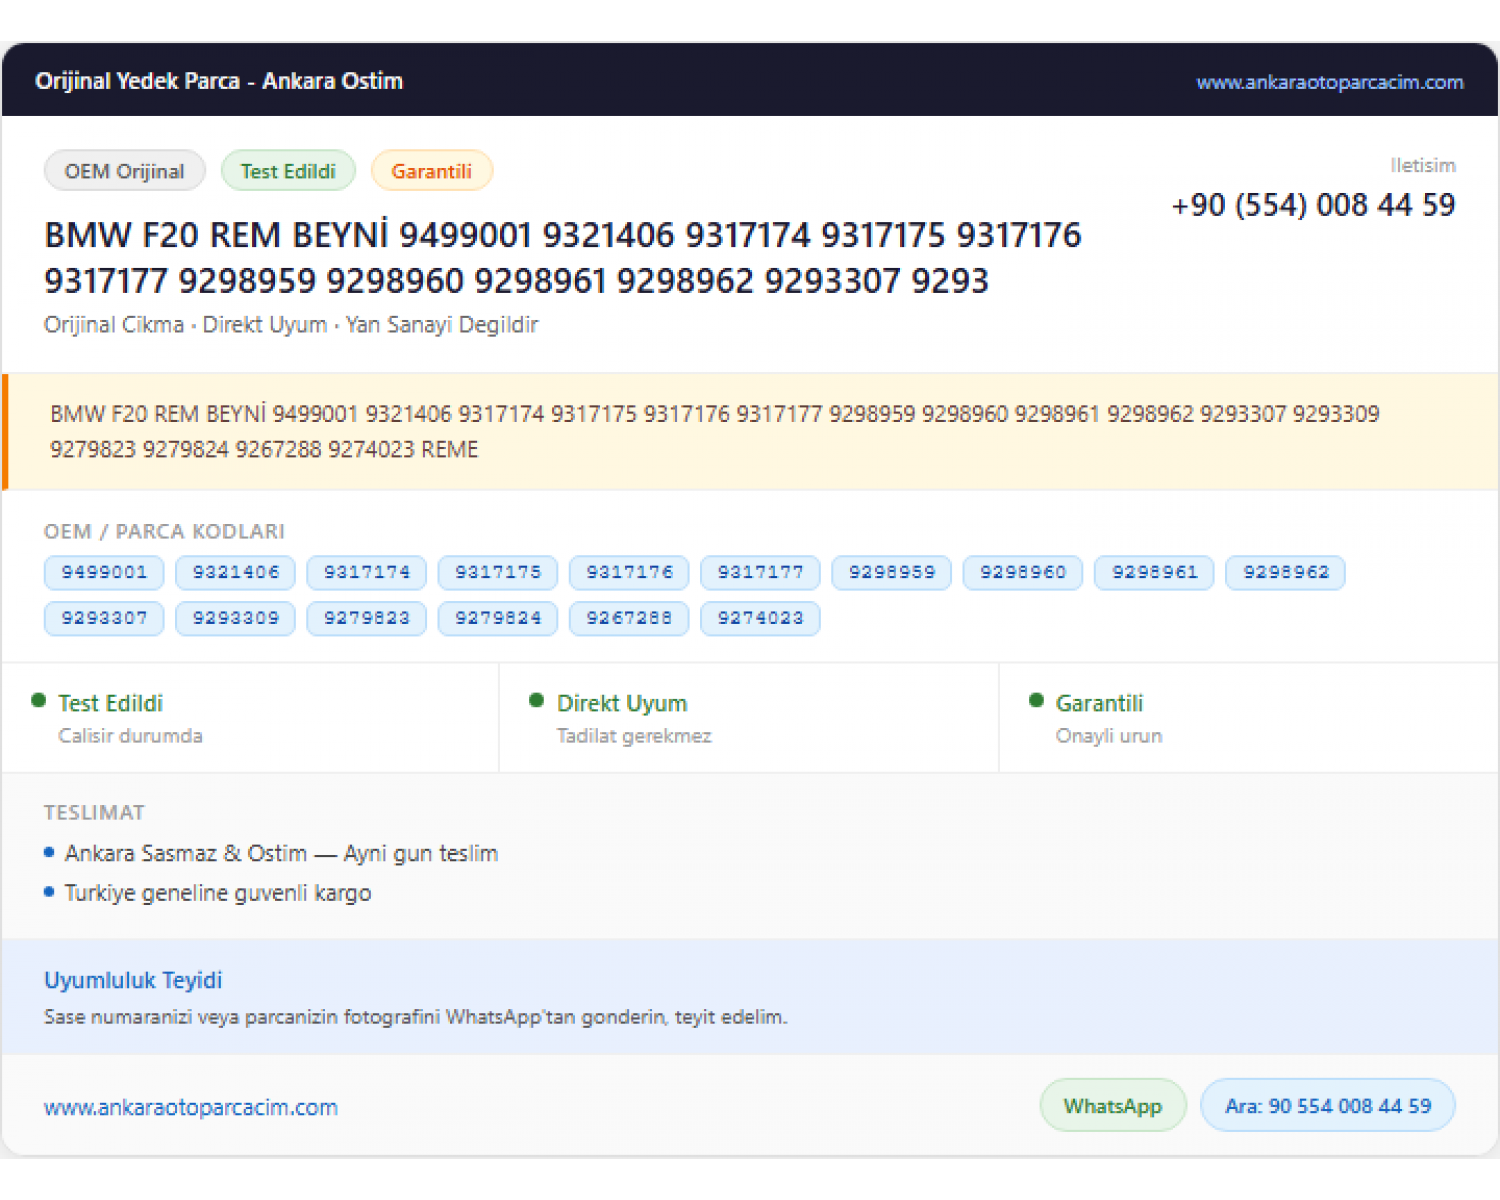The height and width of the screenshot is (1200, 1500).
Task: Select part code chip 9298959
Action: coord(892,572)
